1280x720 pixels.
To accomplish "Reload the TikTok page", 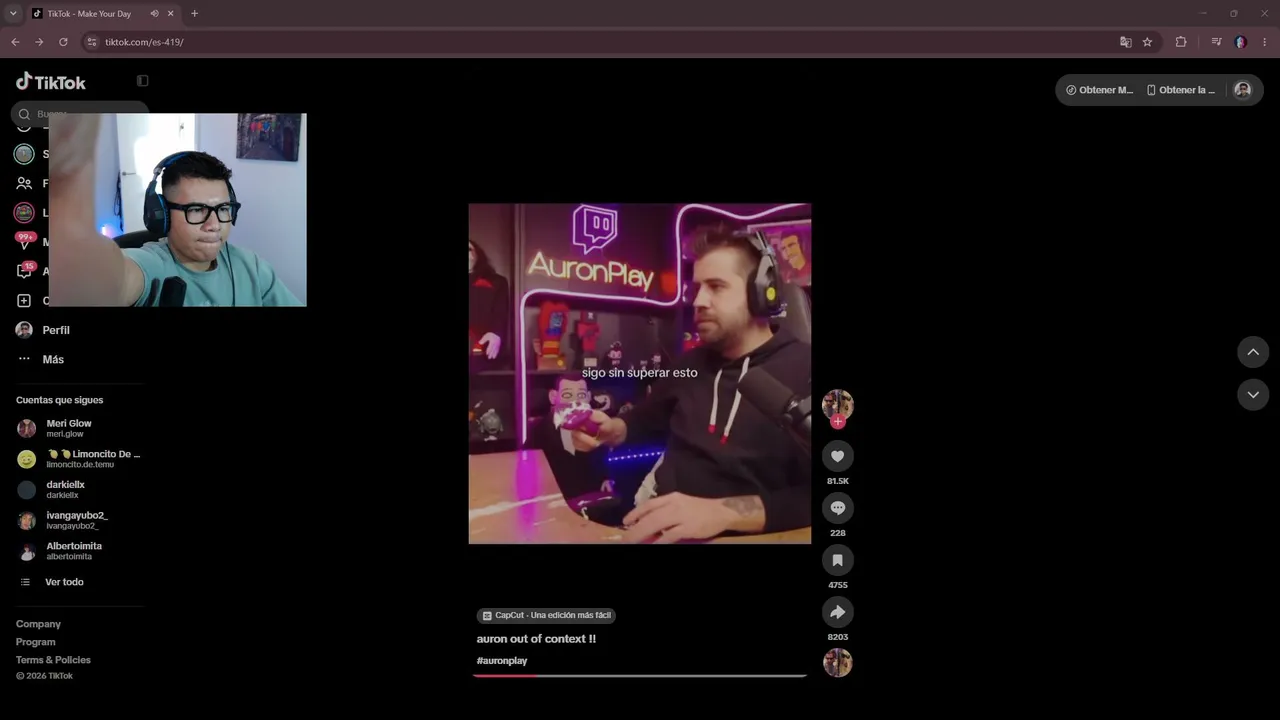I will point(63,42).
